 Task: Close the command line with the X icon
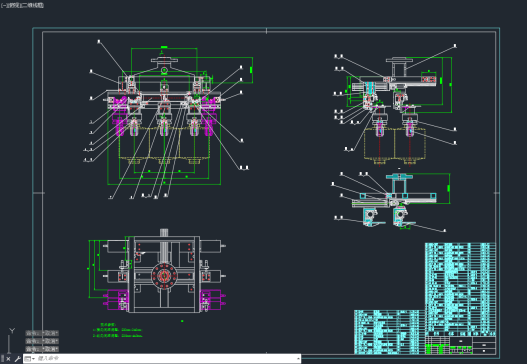pos(8,359)
